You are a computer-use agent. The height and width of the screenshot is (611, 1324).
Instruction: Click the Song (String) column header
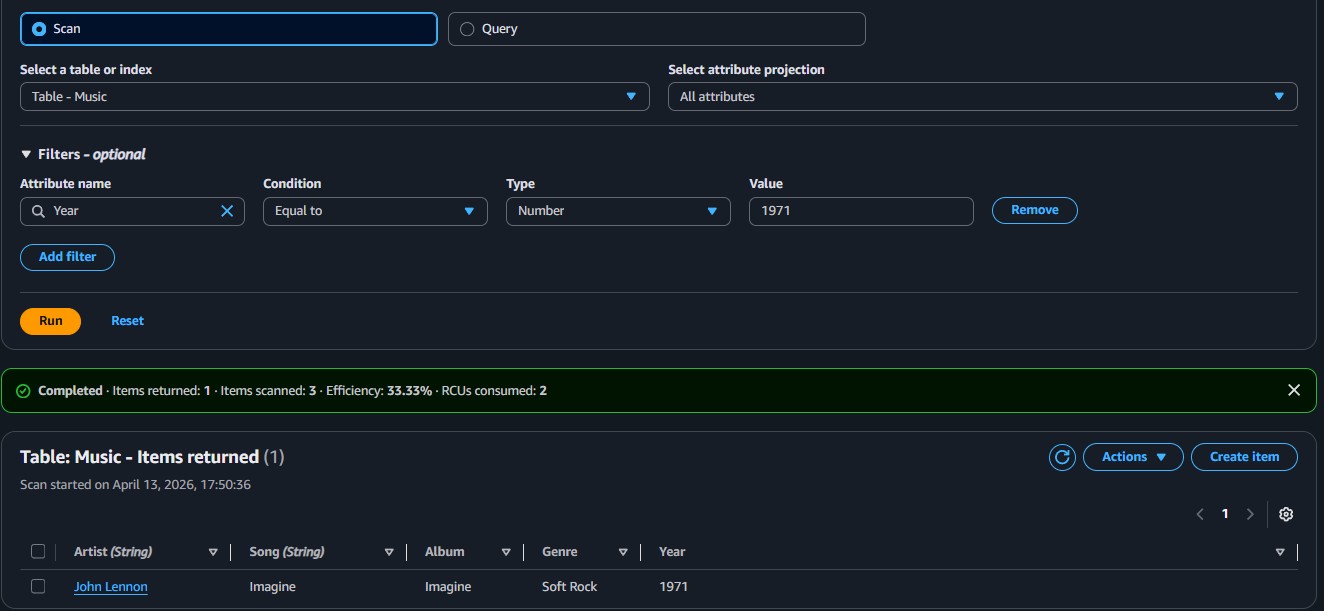tap(287, 552)
